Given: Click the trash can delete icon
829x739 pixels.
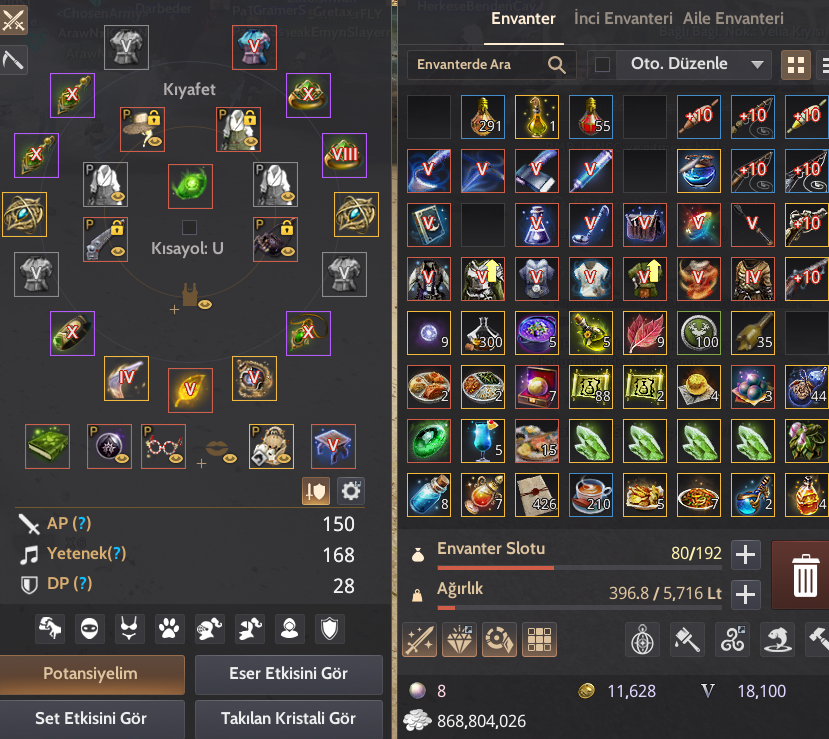Looking at the screenshot, I should click(x=805, y=575).
